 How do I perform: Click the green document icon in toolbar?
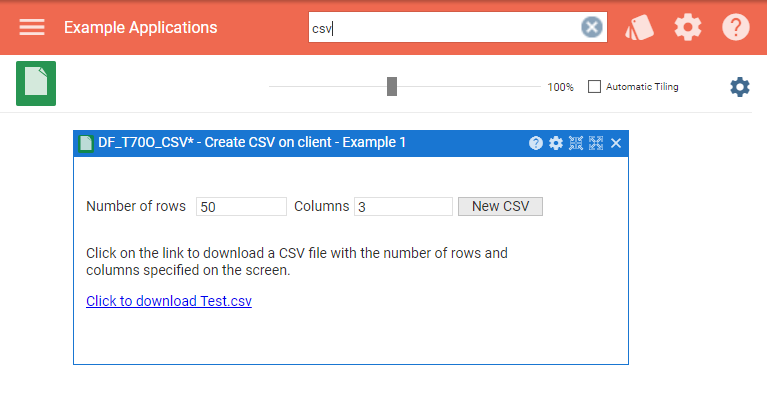tap(36, 83)
